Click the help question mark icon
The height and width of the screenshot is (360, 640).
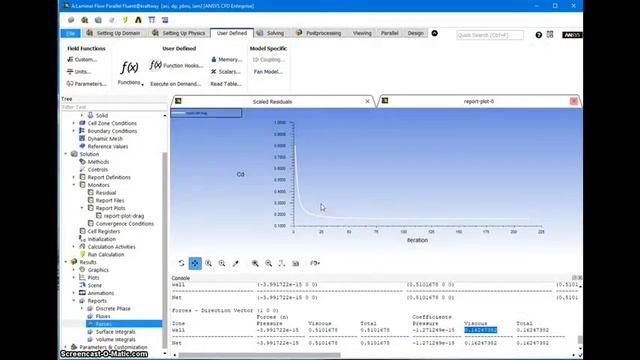[538, 35]
